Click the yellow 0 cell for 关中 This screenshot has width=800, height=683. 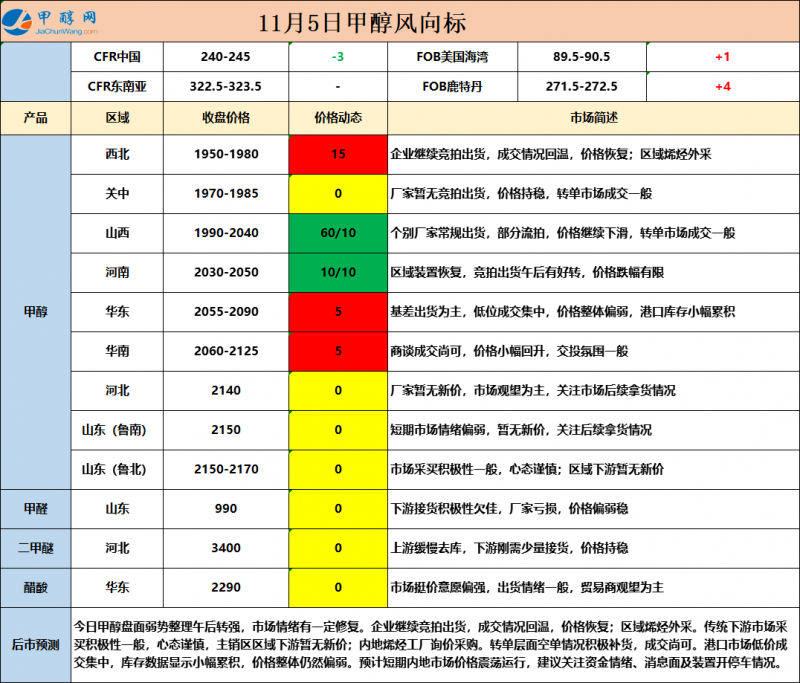pyautogui.click(x=338, y=193)
